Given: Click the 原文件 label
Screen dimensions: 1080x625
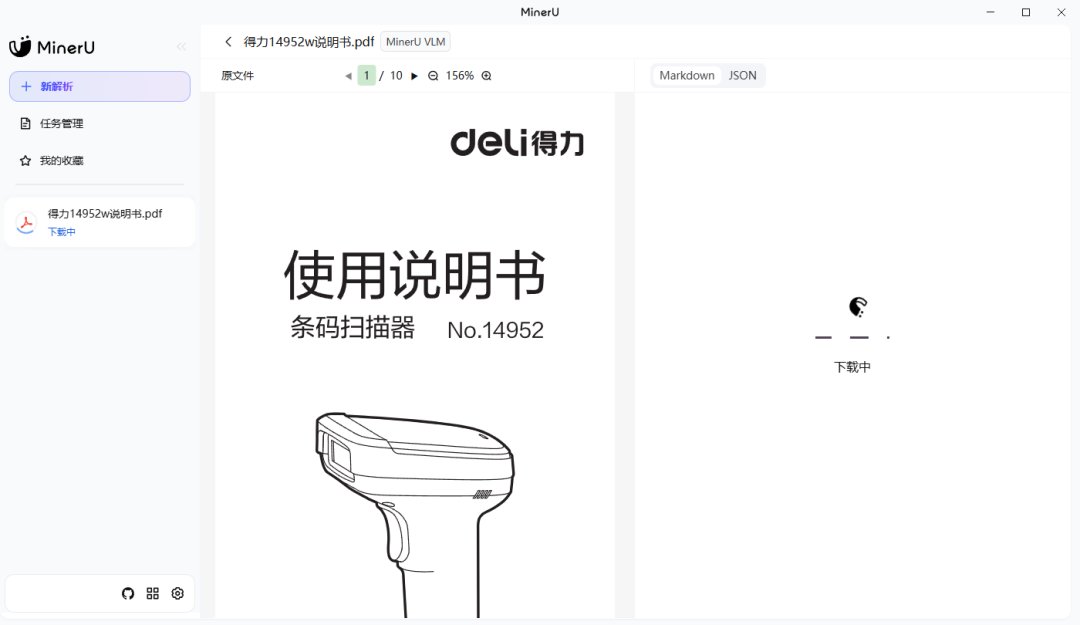Looking at the screenshot, I should tap(238, 76).
